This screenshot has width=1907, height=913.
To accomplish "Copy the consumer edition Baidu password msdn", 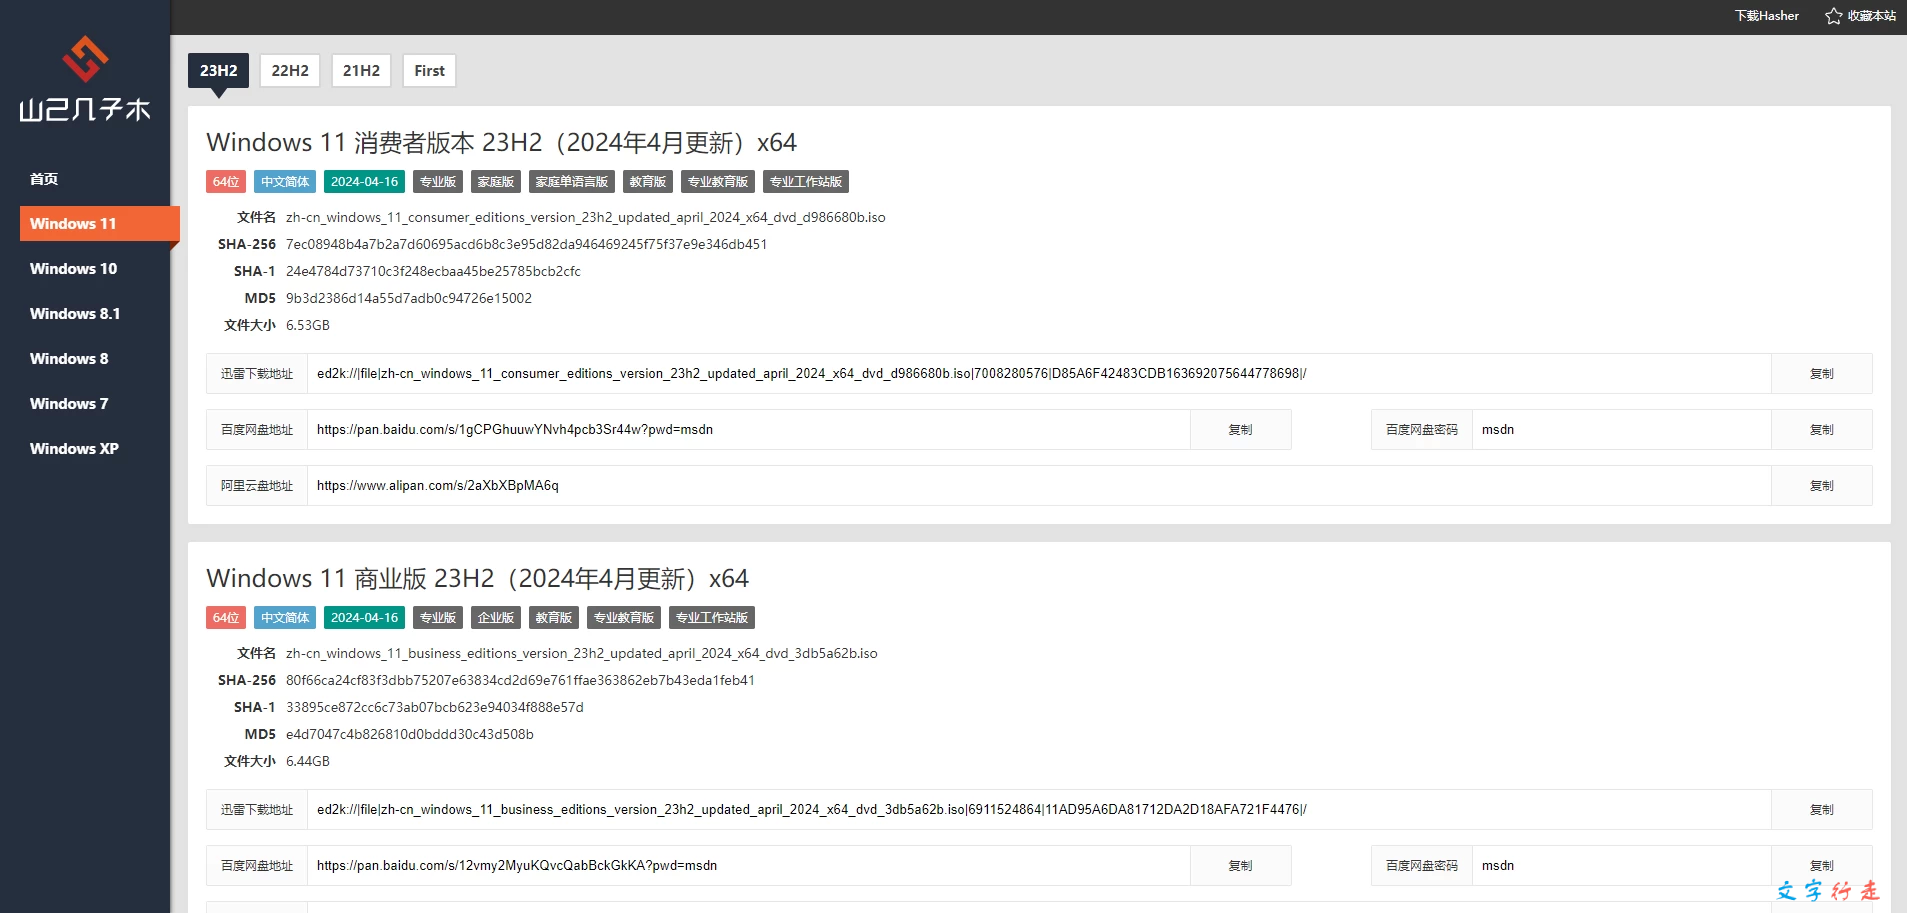I will coord(1821,430).
